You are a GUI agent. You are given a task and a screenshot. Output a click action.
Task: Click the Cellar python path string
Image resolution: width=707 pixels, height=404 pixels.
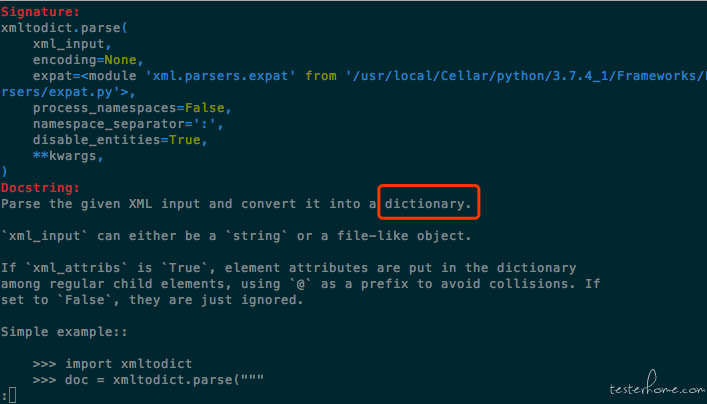(526, 76)
